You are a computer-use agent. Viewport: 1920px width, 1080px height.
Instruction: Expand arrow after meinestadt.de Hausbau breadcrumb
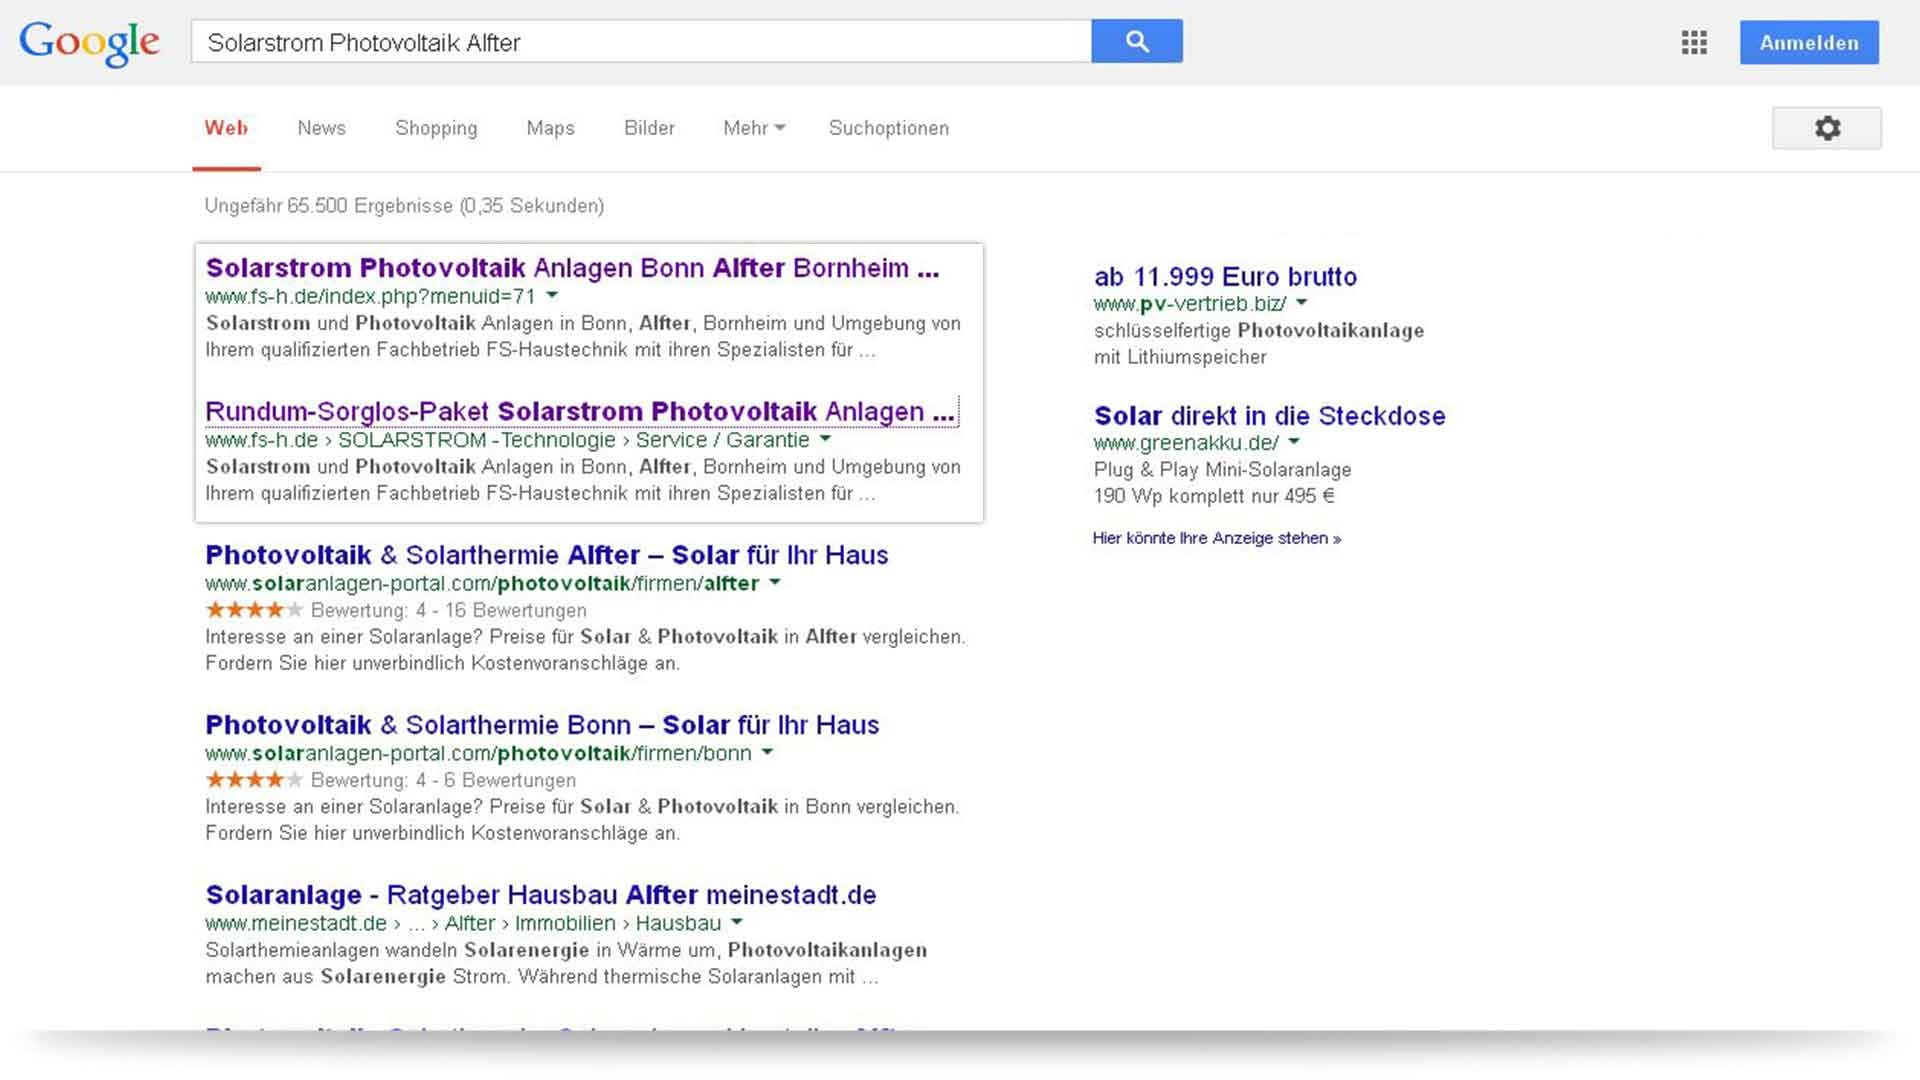point(737,922)
